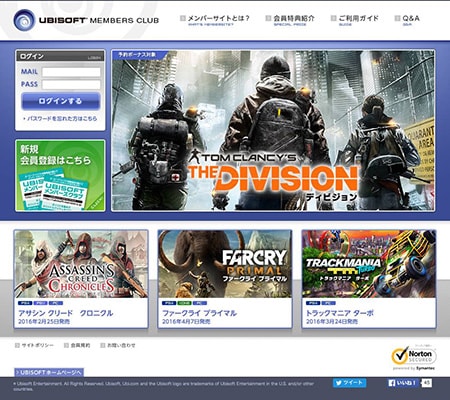Screen dimensions: 450x400
Task: Open the Assassin's Creed Chronicles thumbnail
Action: (81, 264)
